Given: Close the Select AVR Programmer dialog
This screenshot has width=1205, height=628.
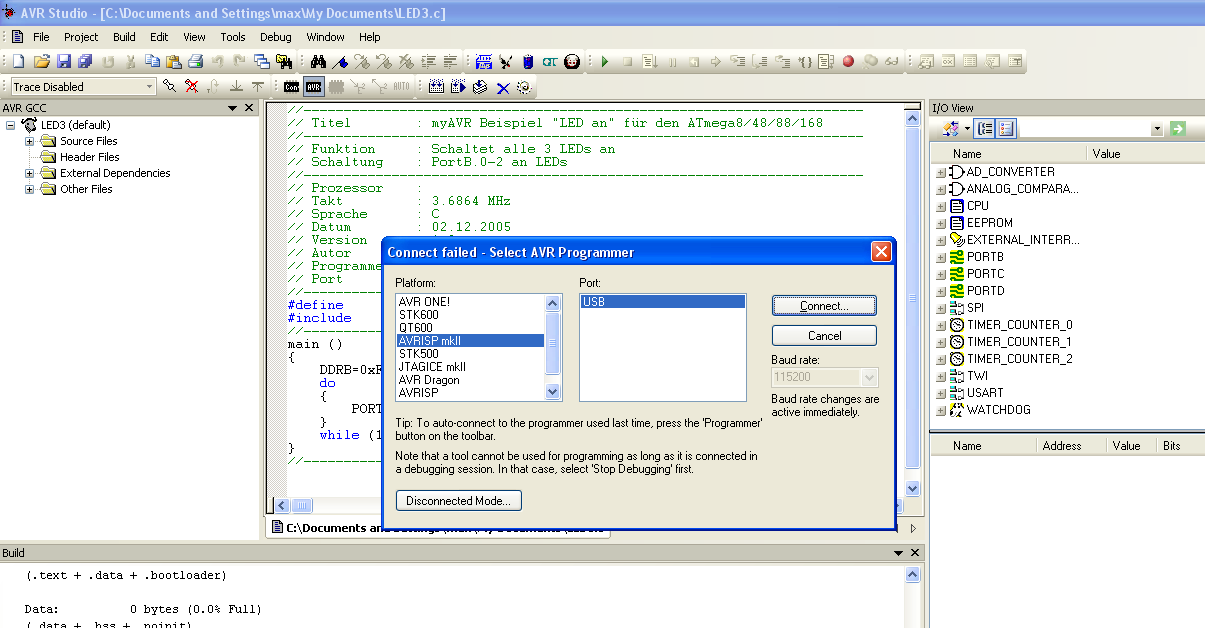Looking at the screenshot, I should (881, 252).
